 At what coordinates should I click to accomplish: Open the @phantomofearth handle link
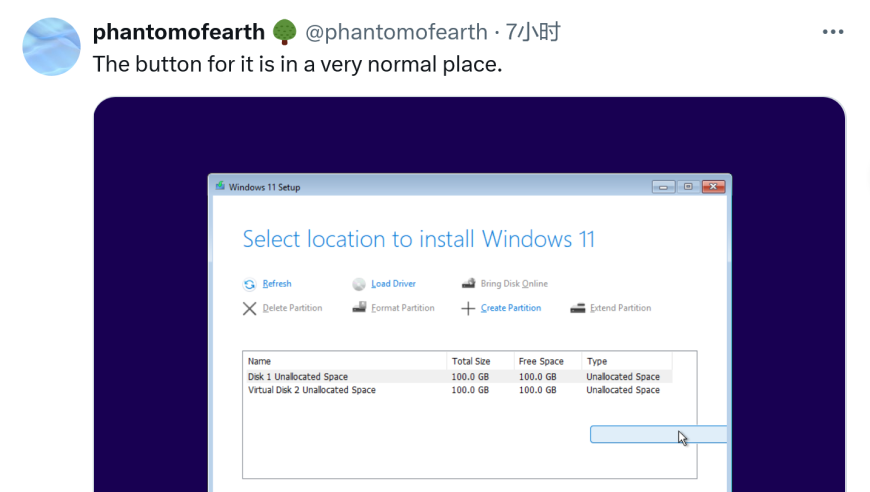pos(396,32)
